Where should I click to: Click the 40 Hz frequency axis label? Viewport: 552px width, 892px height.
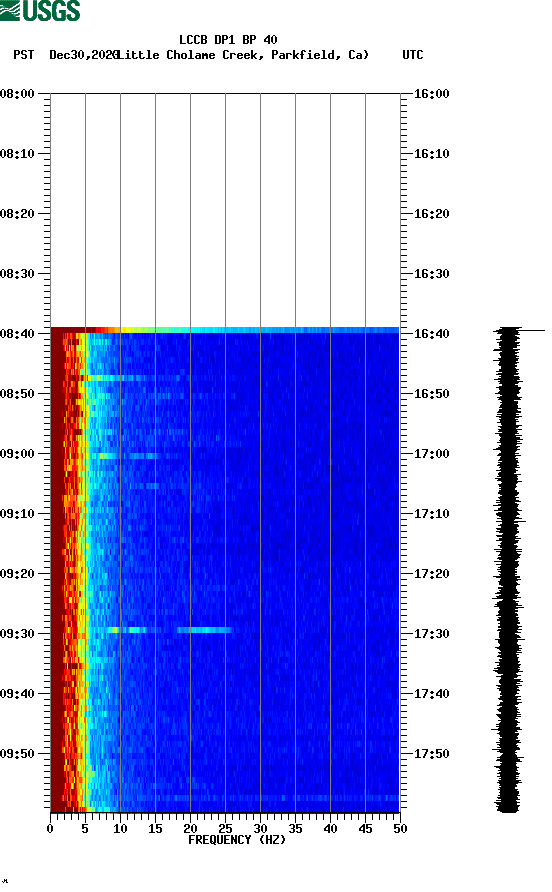330,829
